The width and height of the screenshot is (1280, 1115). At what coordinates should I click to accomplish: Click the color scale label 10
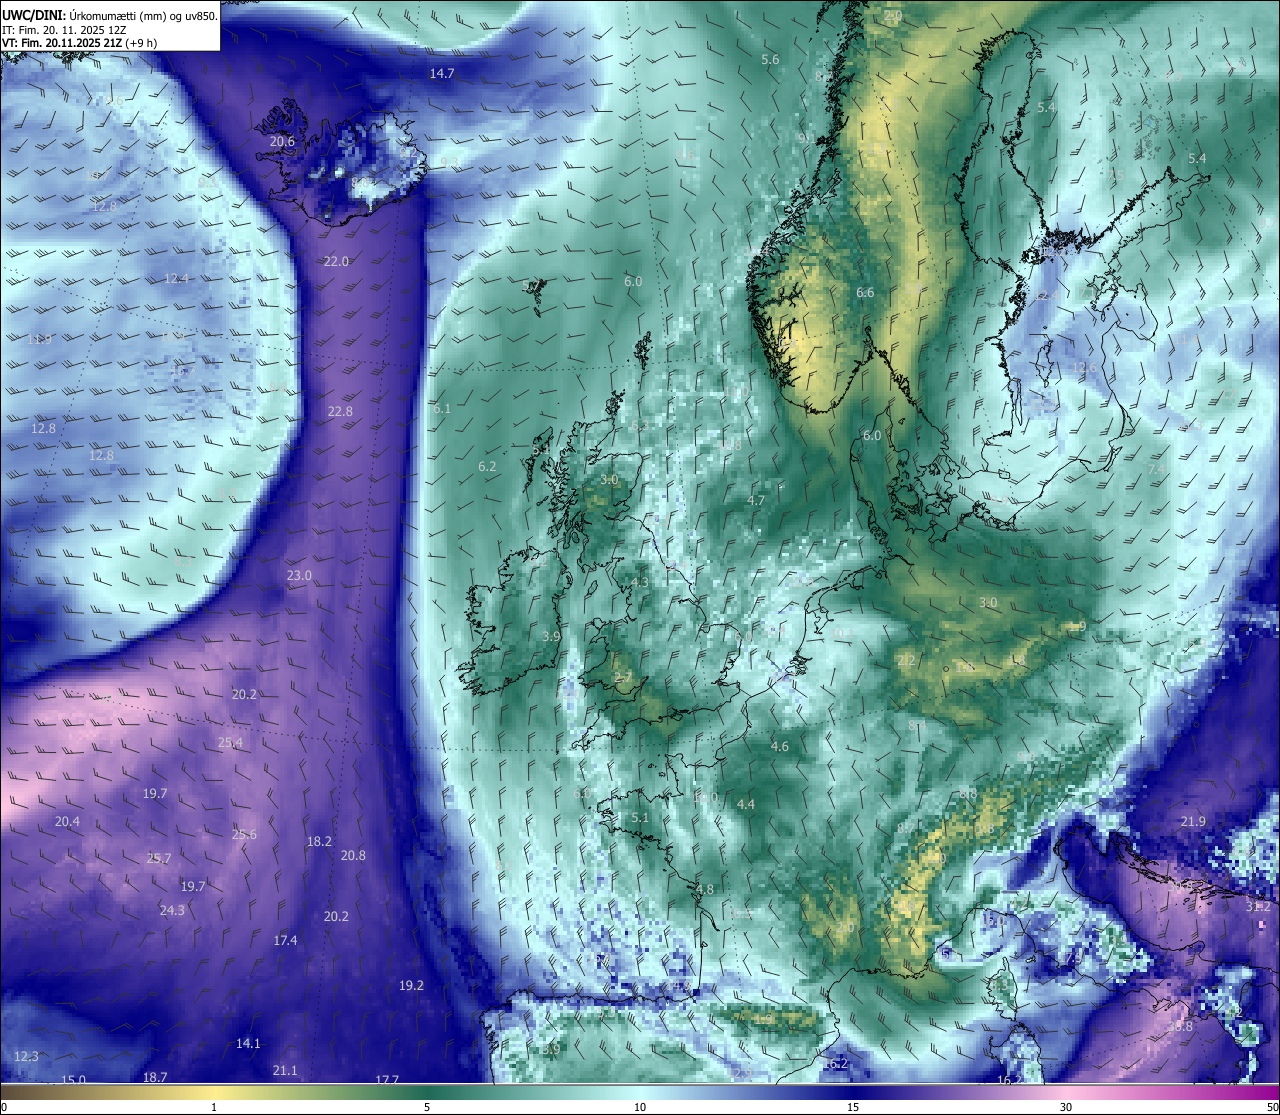(x=640, y=1107)
